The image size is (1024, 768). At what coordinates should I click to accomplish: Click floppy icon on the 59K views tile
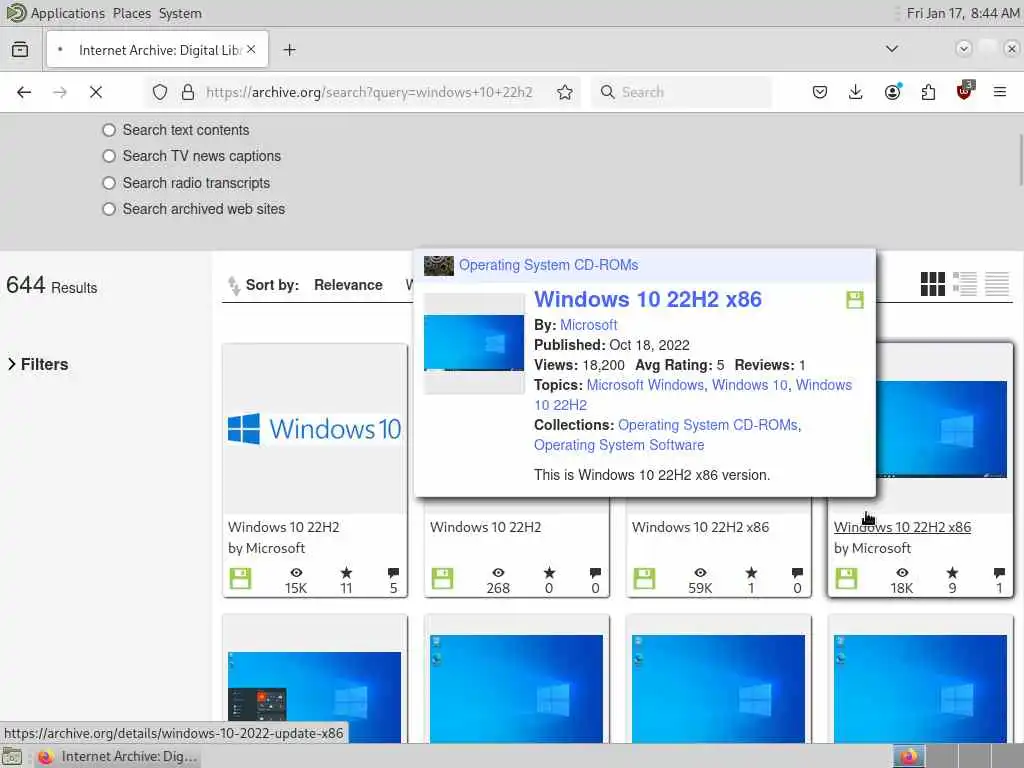tap(644, 579)
